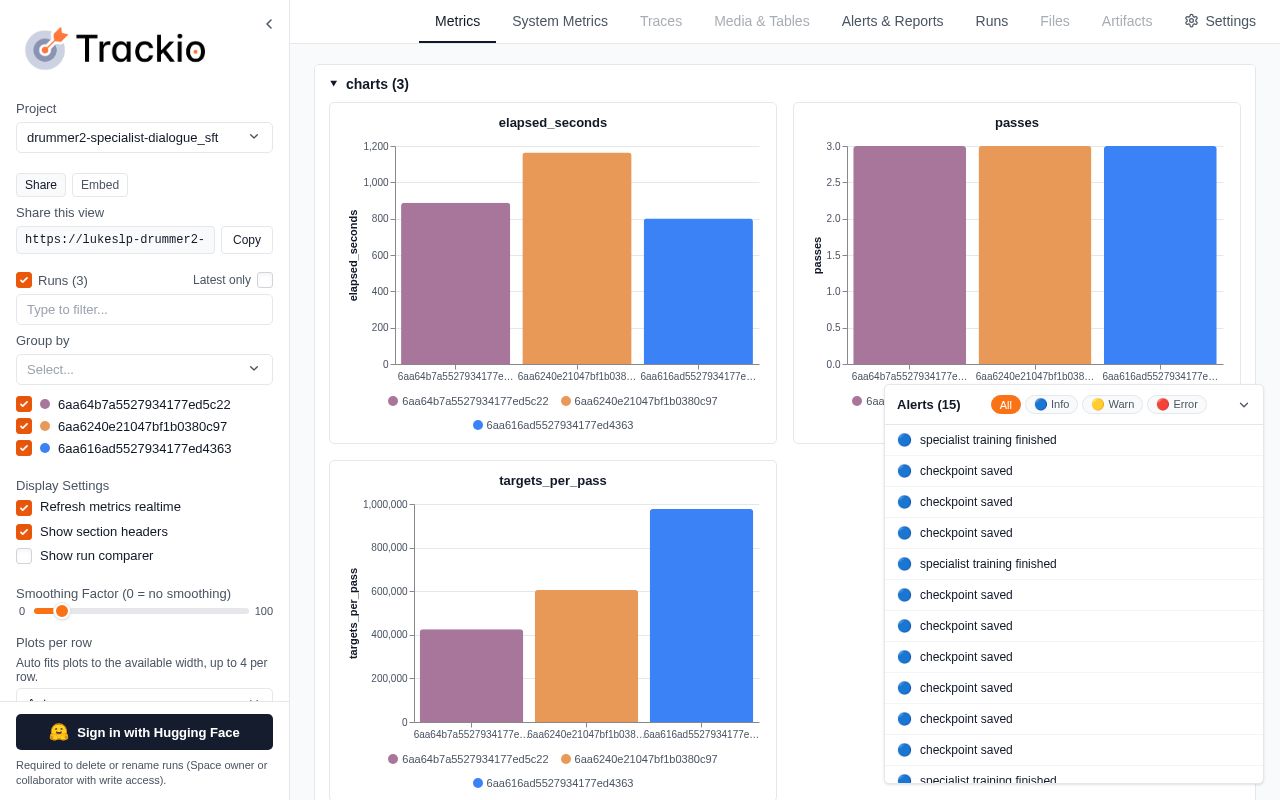Click the targets_per_pass chart title

553,481
